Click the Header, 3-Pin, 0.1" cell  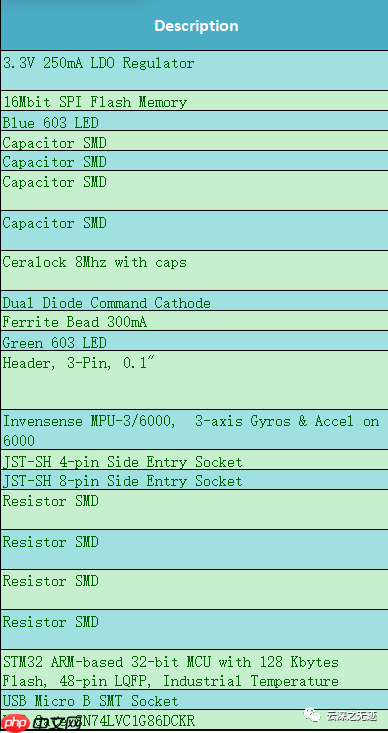(194, 380)
